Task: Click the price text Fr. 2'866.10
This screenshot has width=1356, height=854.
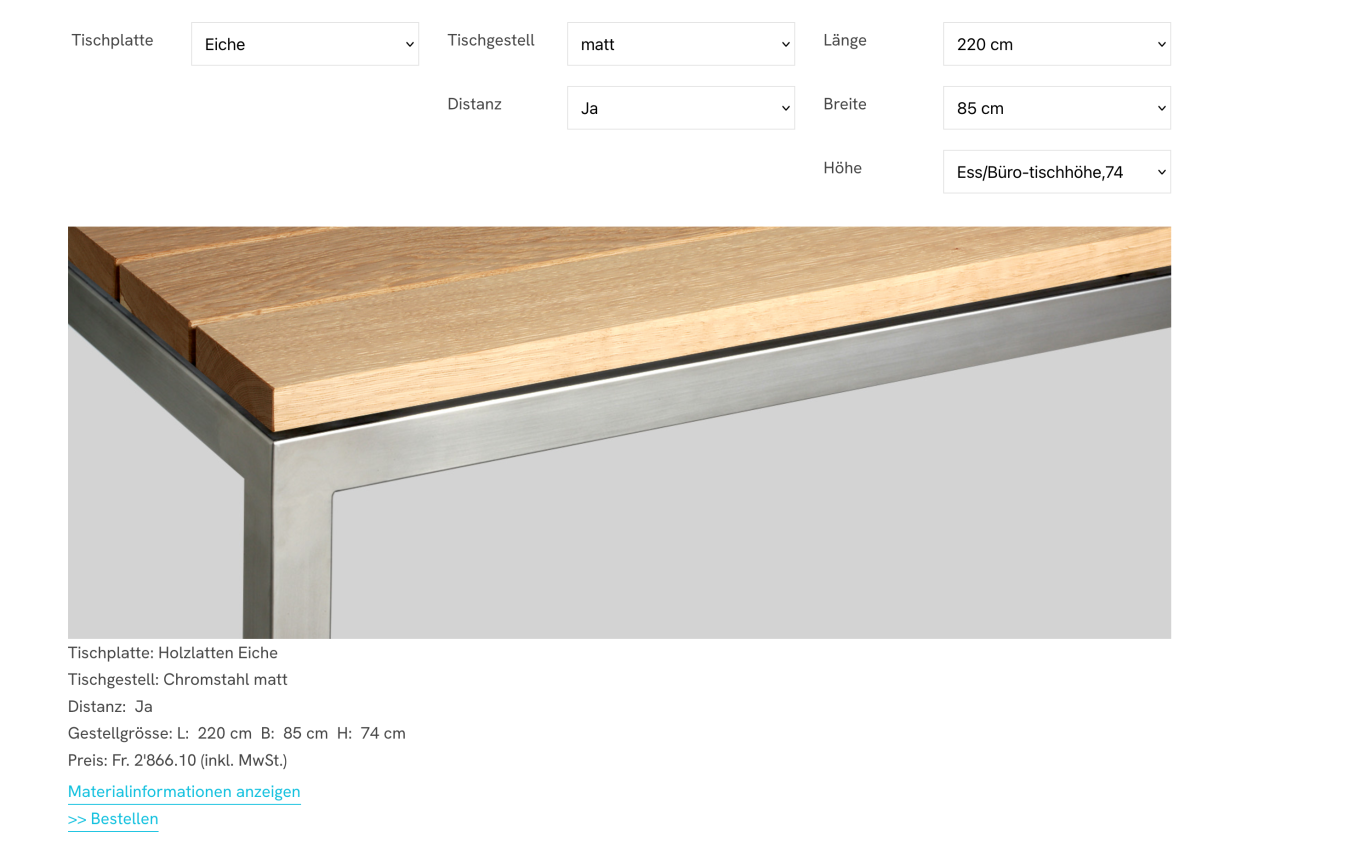Action: [154, 760]
